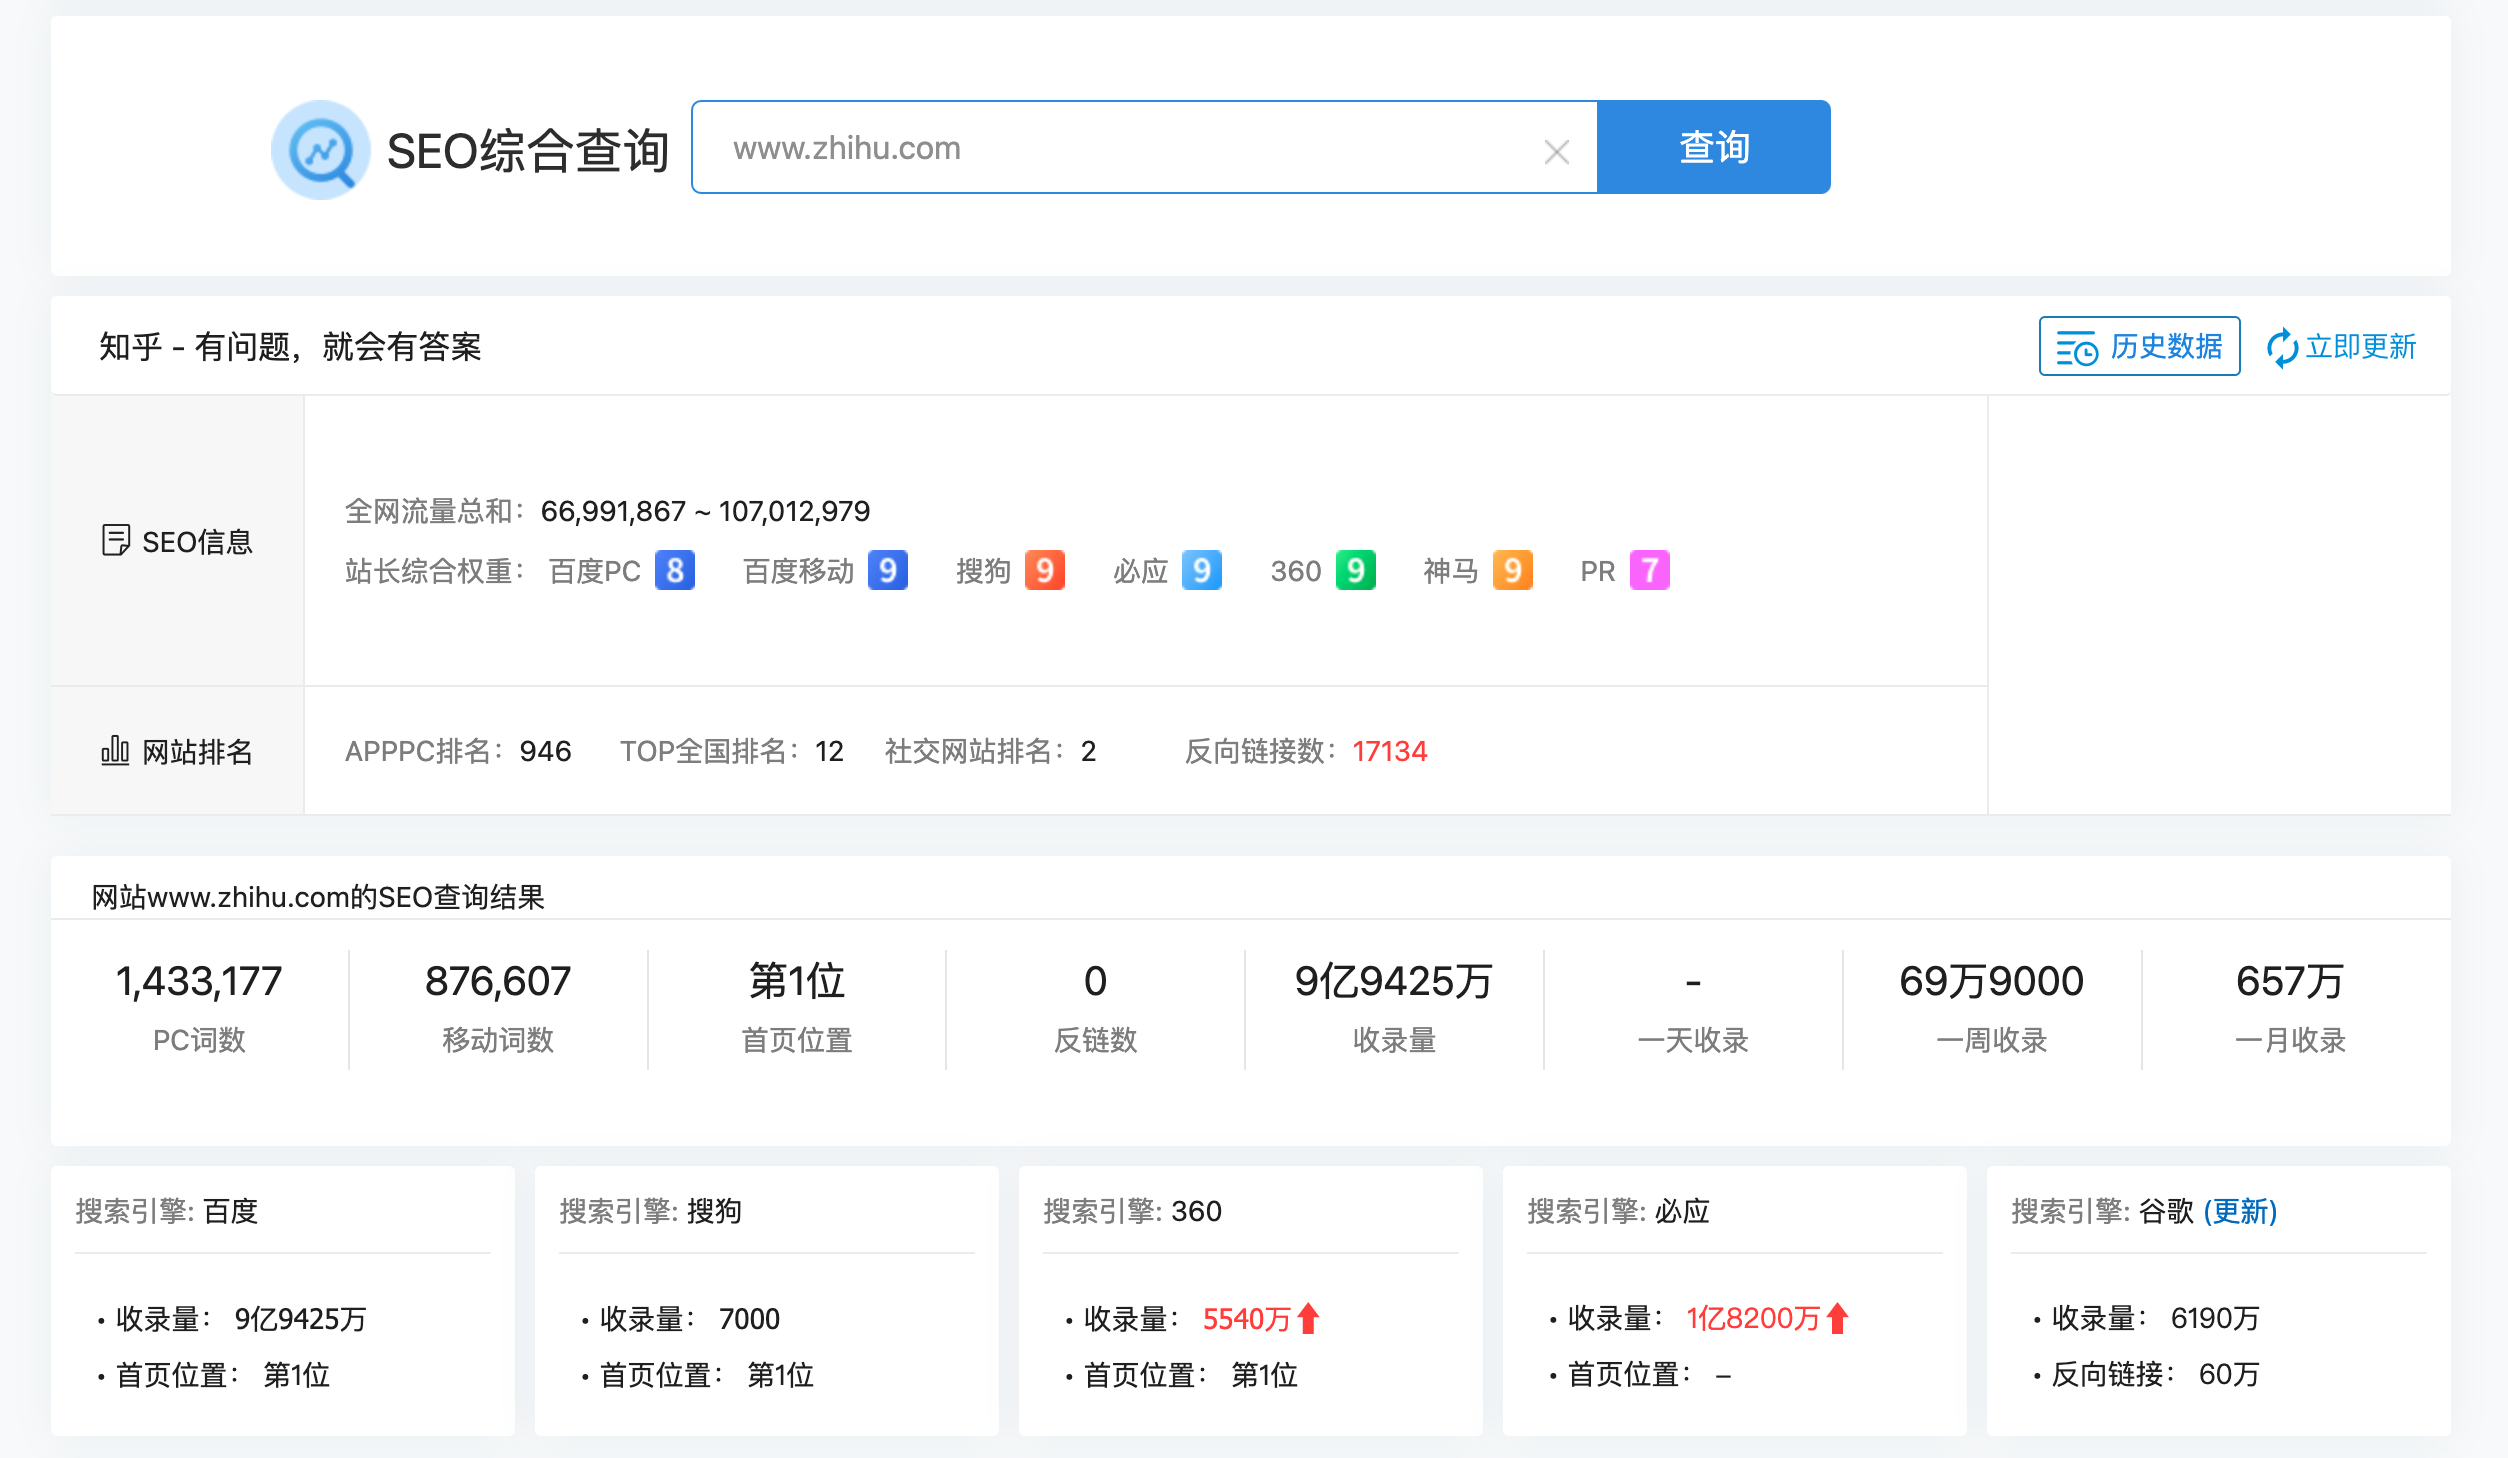Click the 神马 orange weight badge

pos(1512,571)
